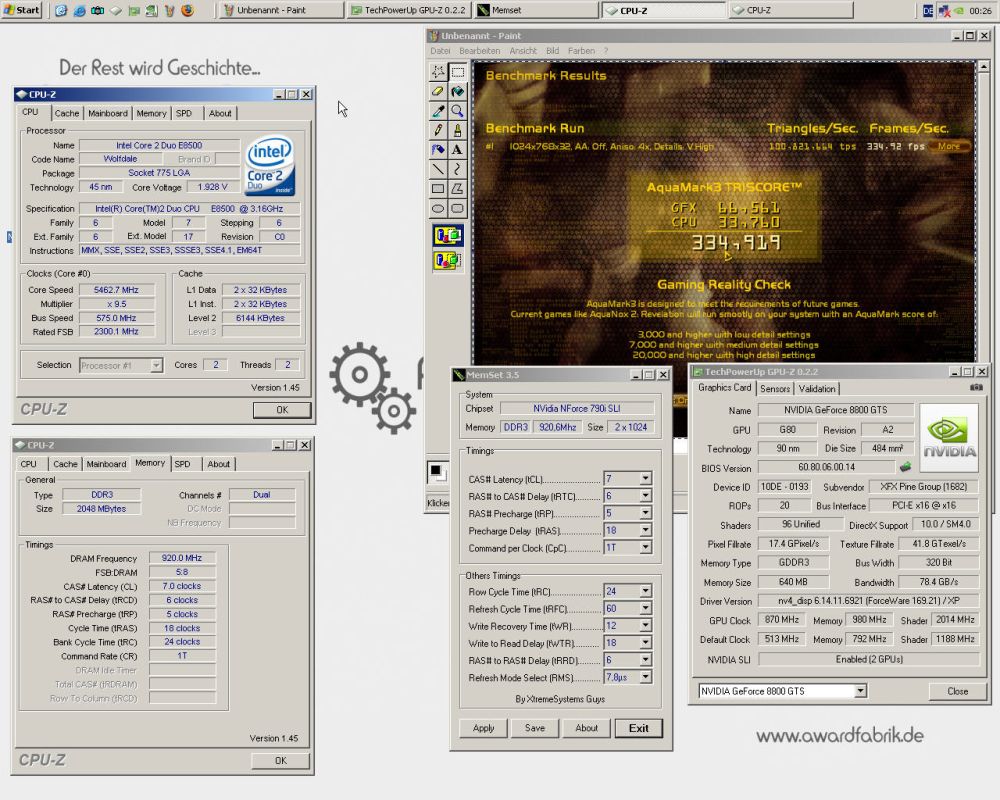
Task: Click the About button in MemSet
Action: point(586,728)
